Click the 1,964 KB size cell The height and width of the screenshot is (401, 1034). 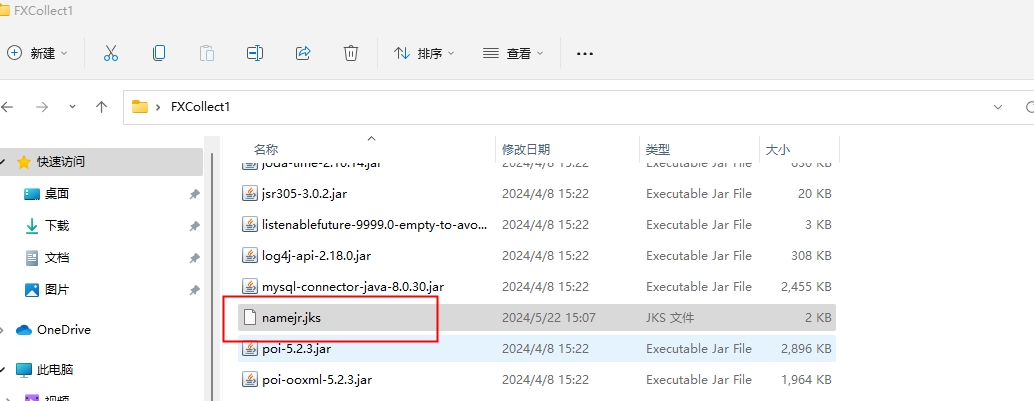806,380
